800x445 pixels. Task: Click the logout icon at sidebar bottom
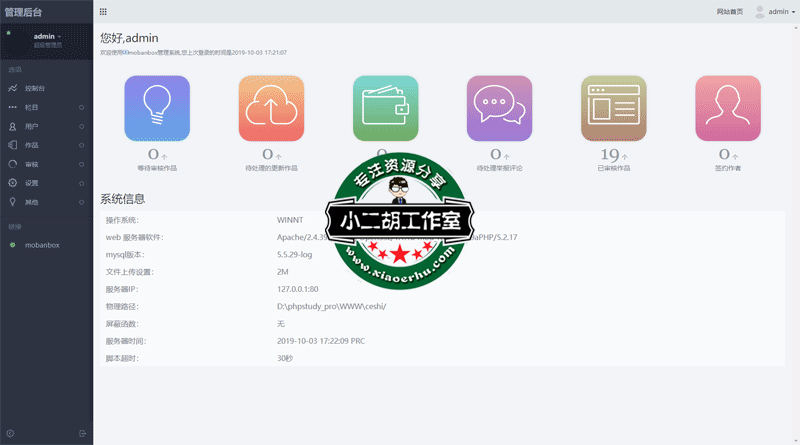82,432
